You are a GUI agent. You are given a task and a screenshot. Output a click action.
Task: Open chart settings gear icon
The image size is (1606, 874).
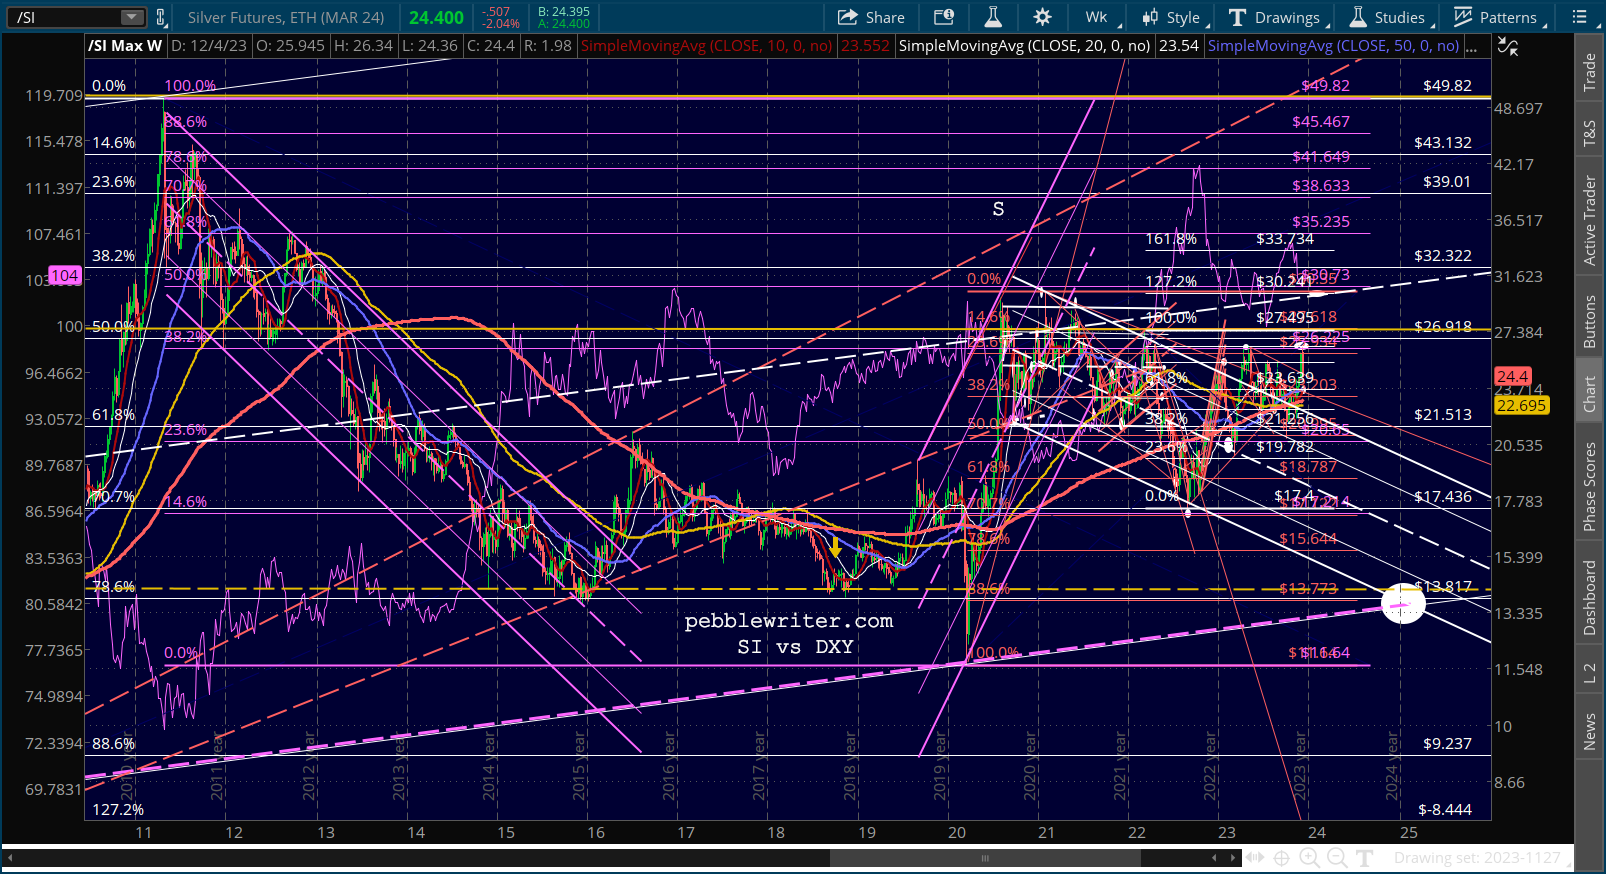pos(1042,17)
